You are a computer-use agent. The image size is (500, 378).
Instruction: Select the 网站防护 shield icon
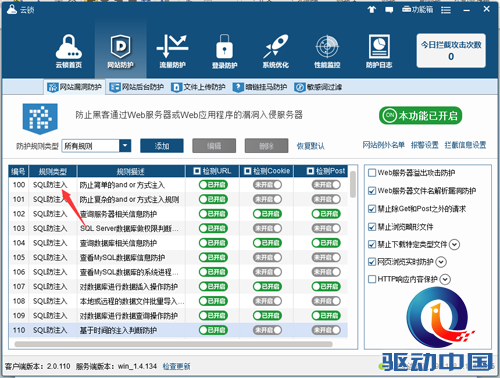[x=120, y=51]
